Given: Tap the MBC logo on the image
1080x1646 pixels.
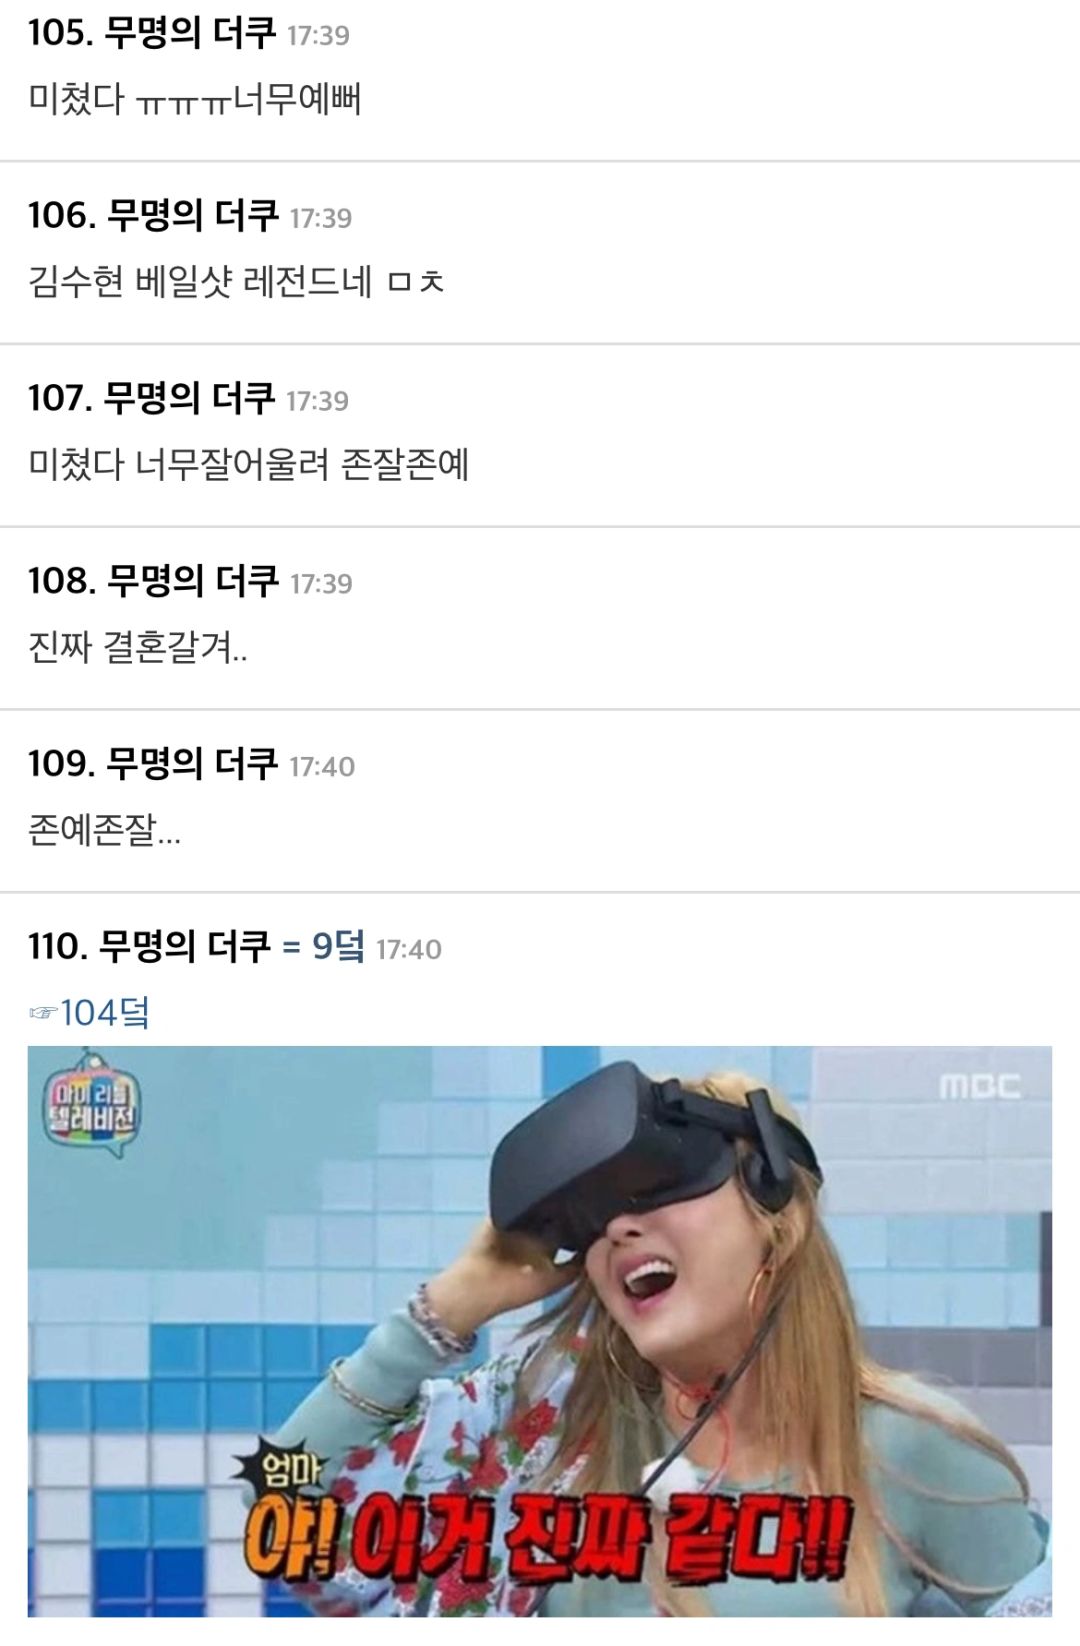Looking at the screenshot, I should pyautogui.click(x=979, y=1087).
